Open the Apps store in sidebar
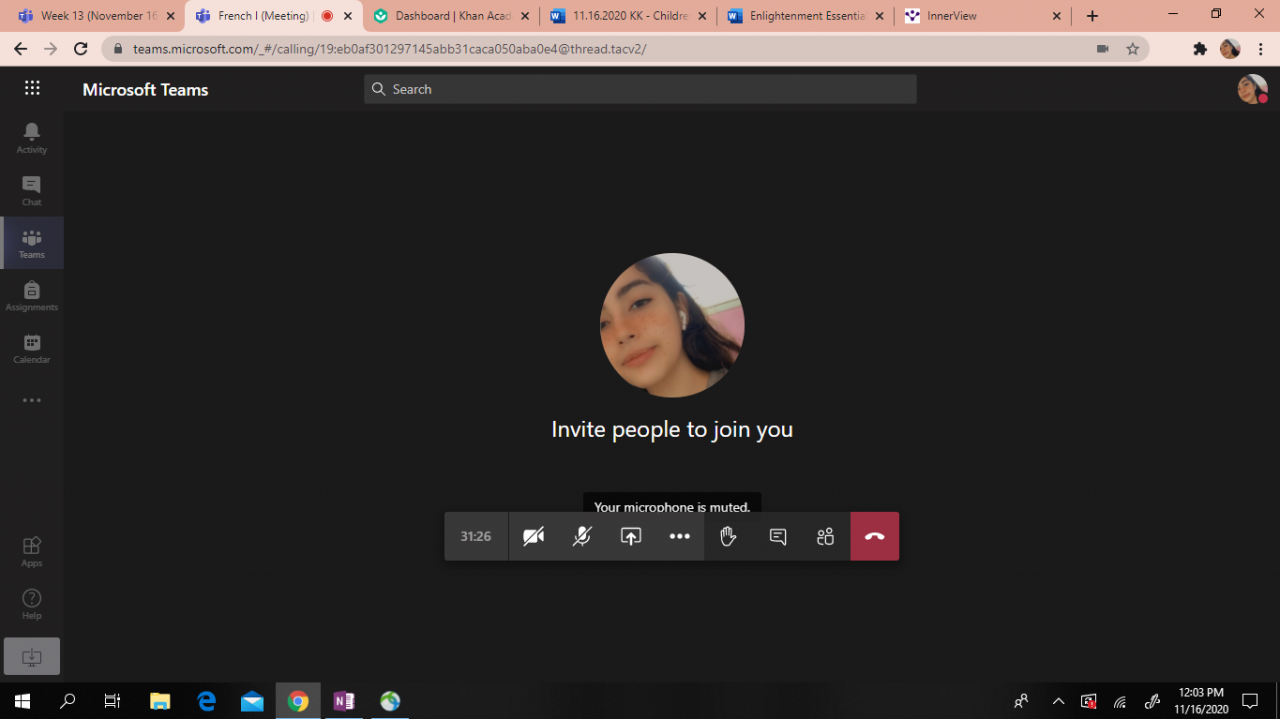The image size is (1280, 719). click(x=32, y=551)
